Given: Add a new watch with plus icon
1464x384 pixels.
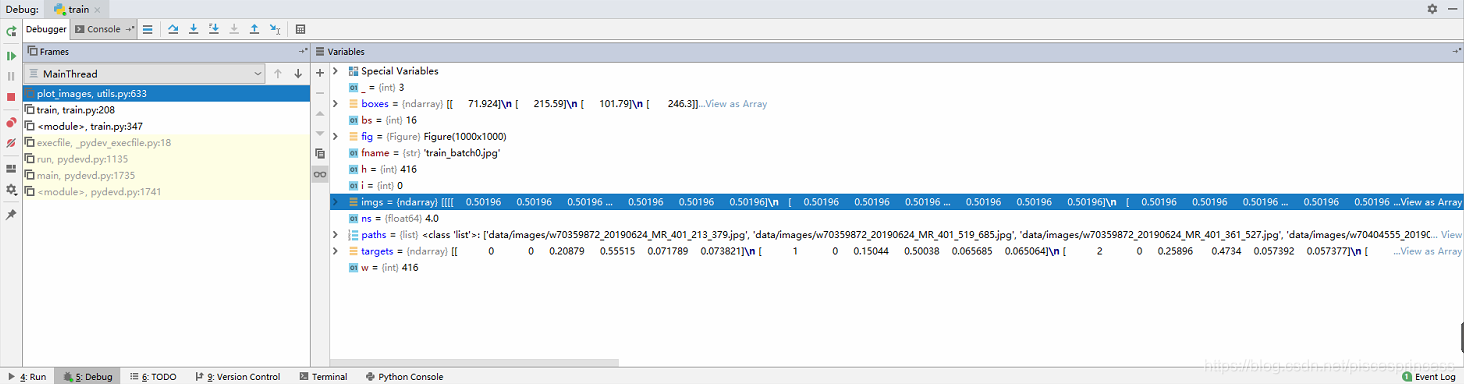Looking at the screenshot, I should (x=320, y=73).
